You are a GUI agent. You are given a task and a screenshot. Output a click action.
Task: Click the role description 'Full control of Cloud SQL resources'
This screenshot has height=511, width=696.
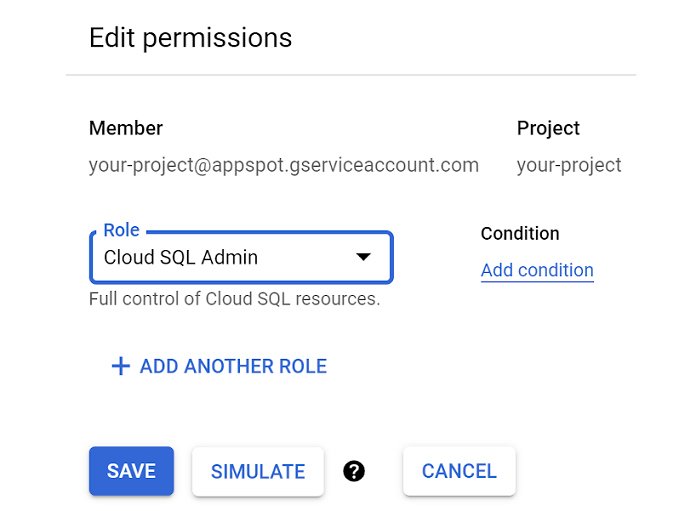pyautogui.click(x=234, y=299)
